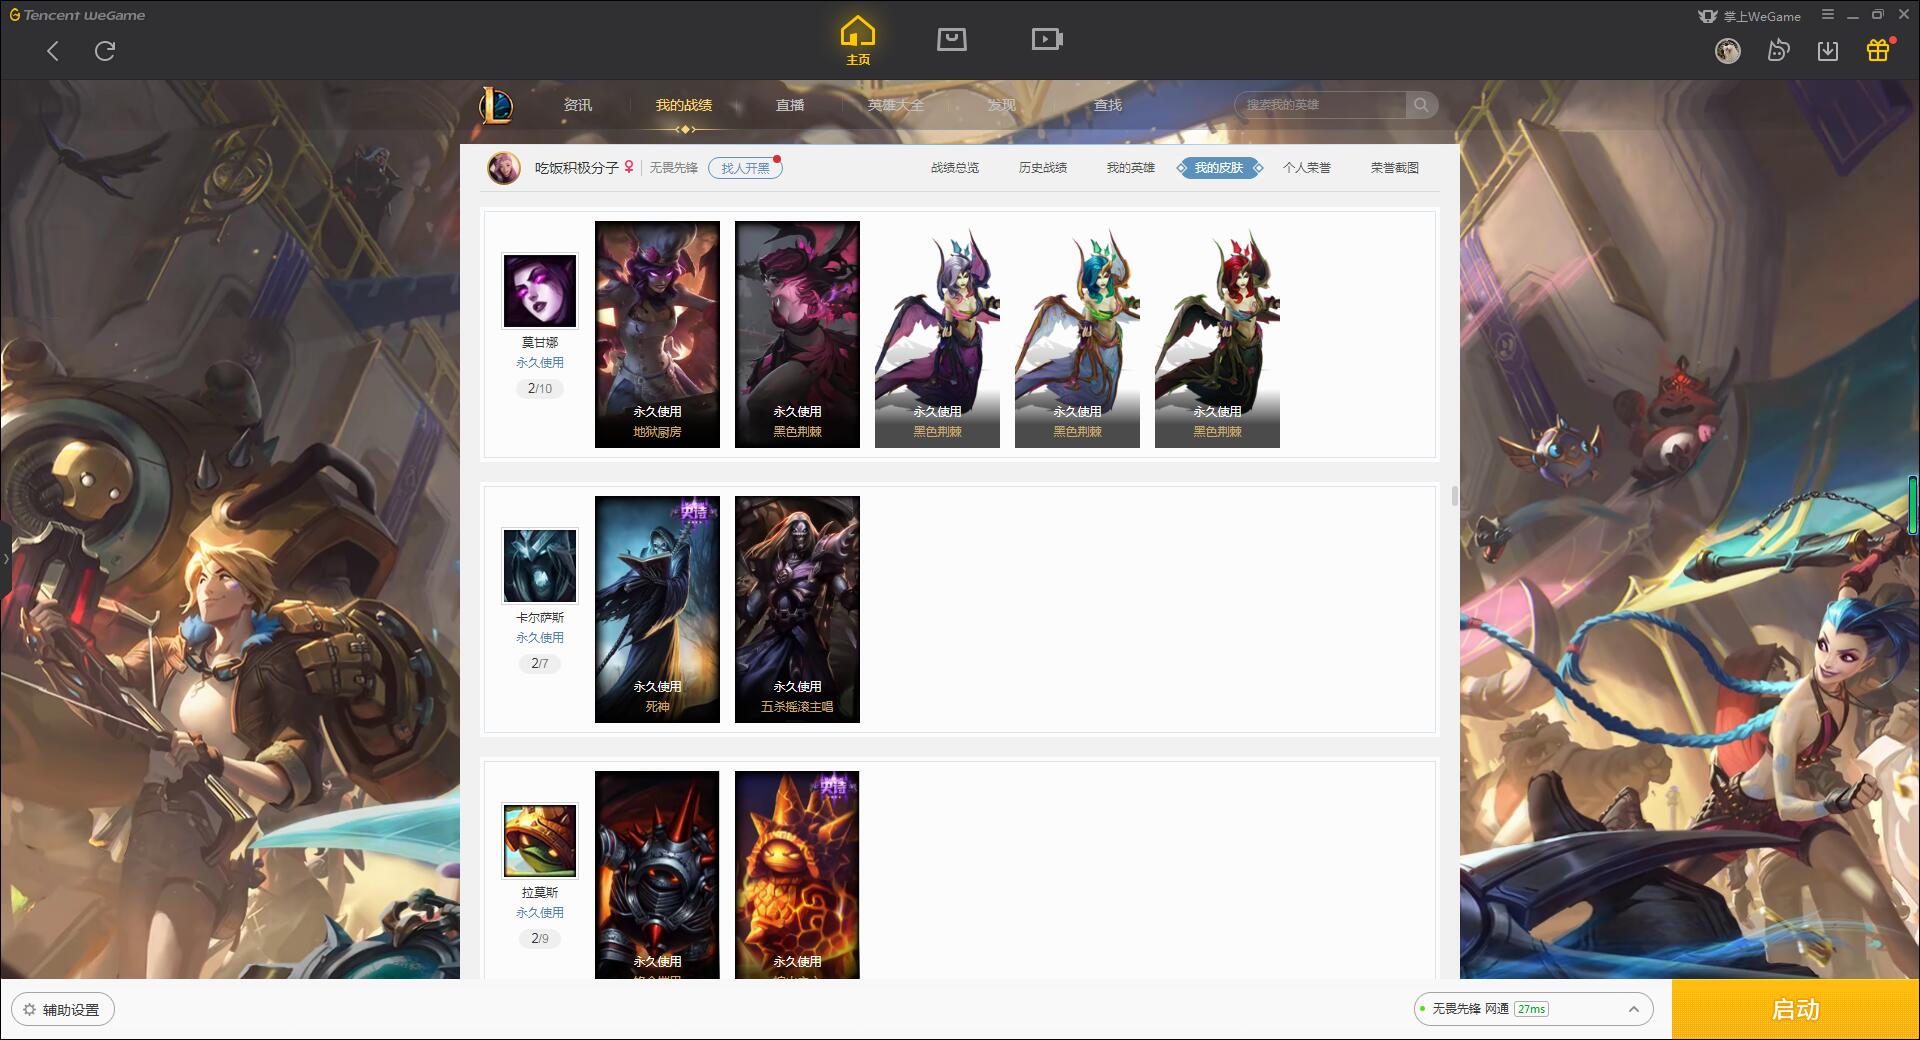Open the video live icon
This screenshot has width=1920, height=1040.
1047,39
